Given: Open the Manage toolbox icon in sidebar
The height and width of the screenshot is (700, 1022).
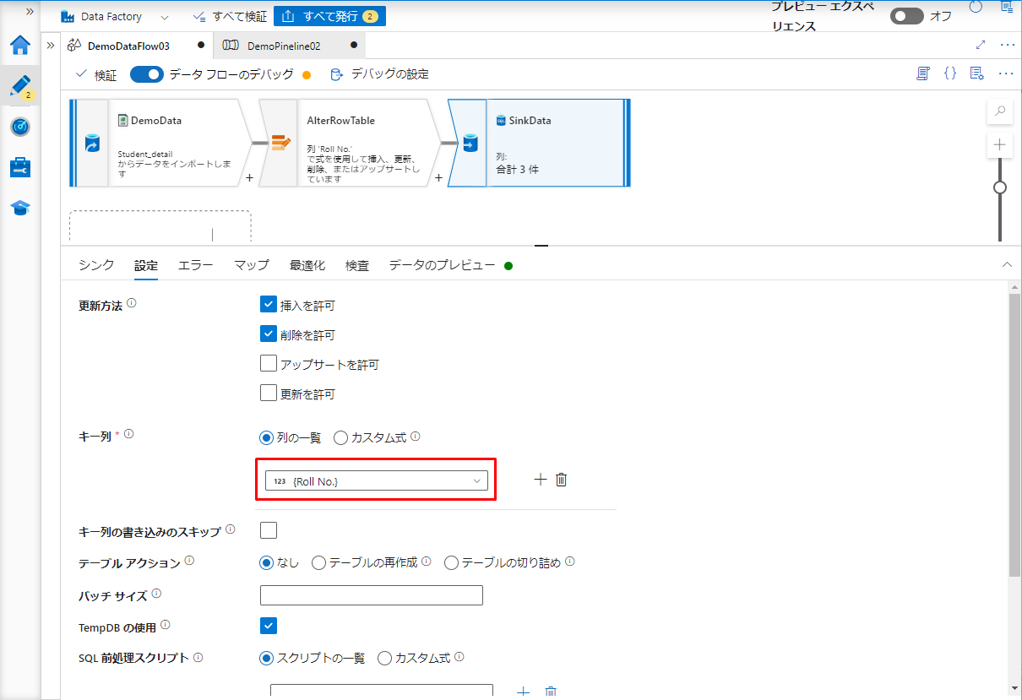Looking at the screenshot, I should coord(20,167).
